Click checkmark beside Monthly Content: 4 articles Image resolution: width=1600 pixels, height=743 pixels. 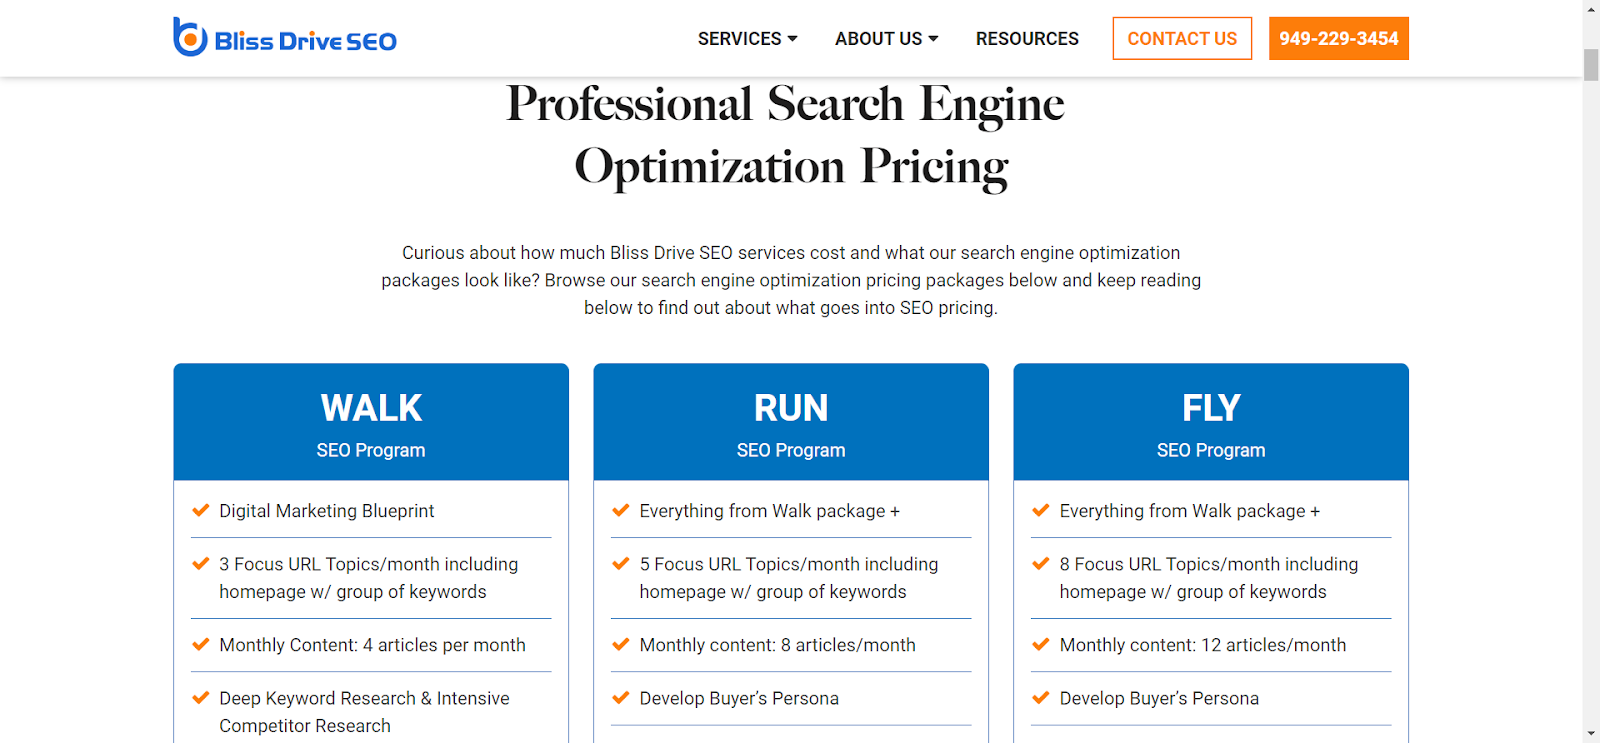[201, 645]
